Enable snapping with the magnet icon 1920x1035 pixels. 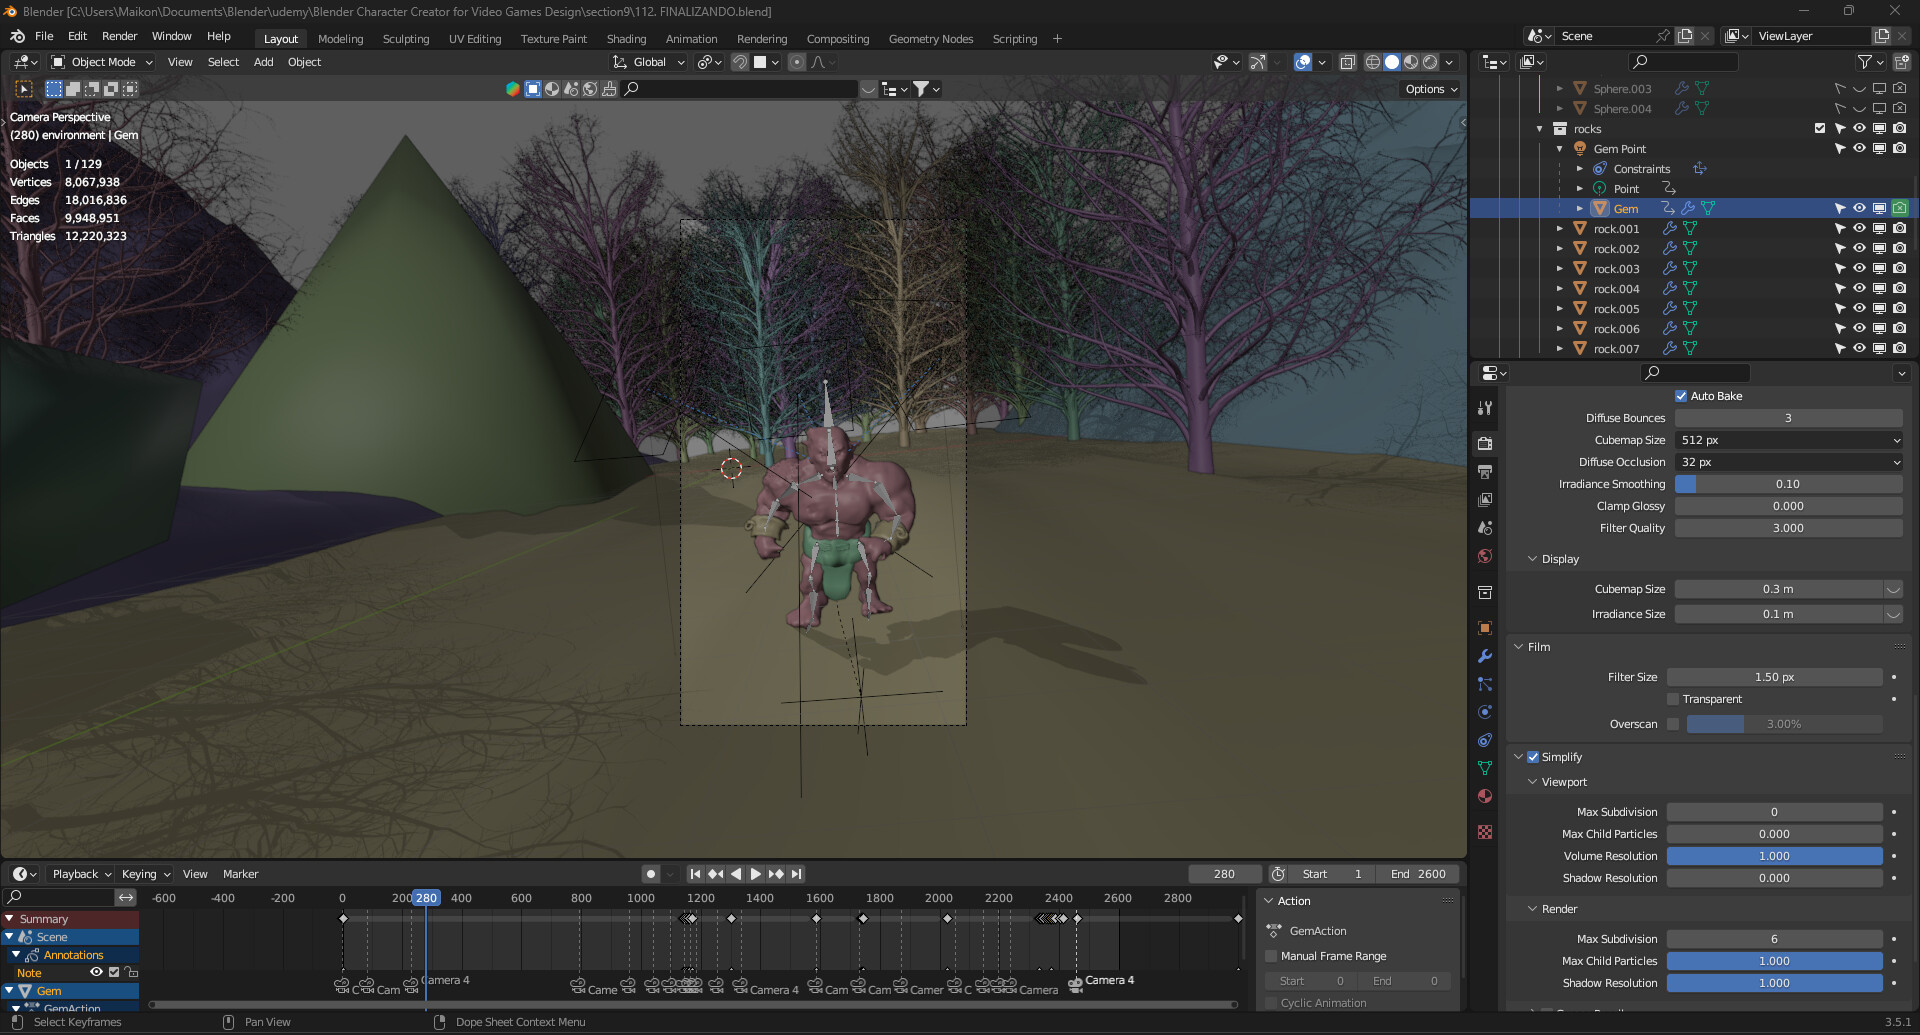[x=739, y=61]
